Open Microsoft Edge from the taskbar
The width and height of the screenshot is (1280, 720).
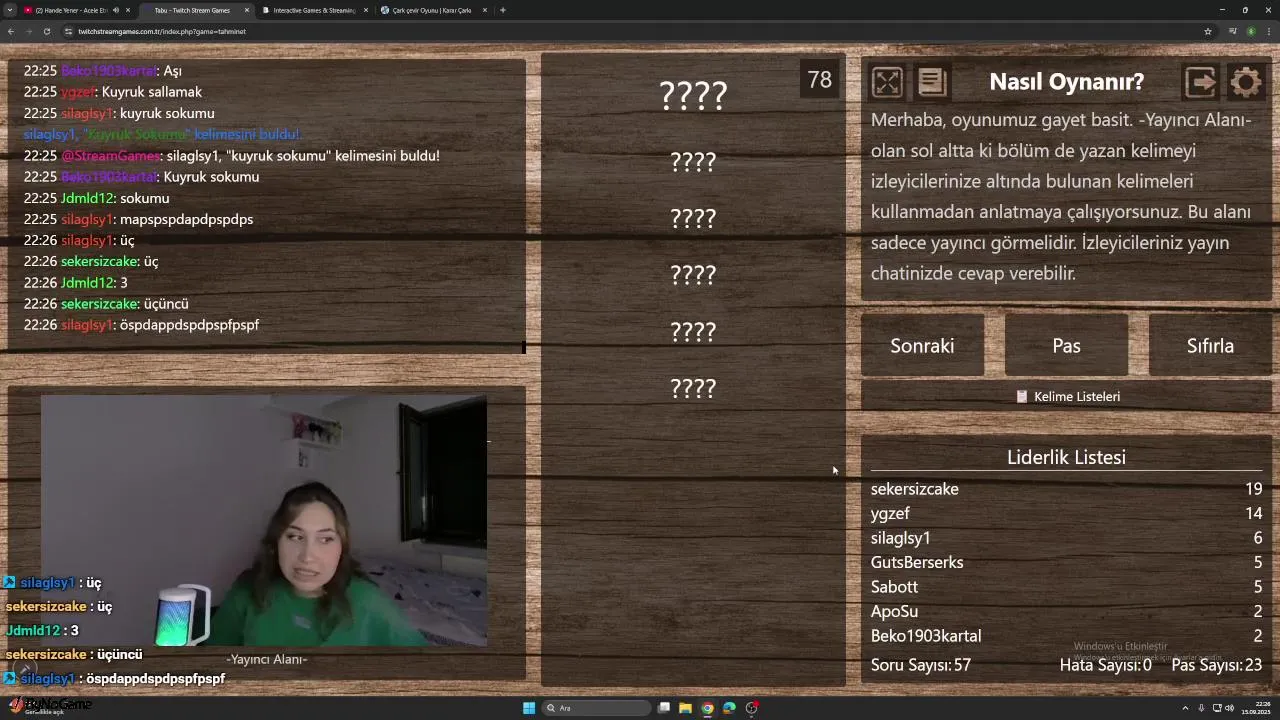coord(730,708)
